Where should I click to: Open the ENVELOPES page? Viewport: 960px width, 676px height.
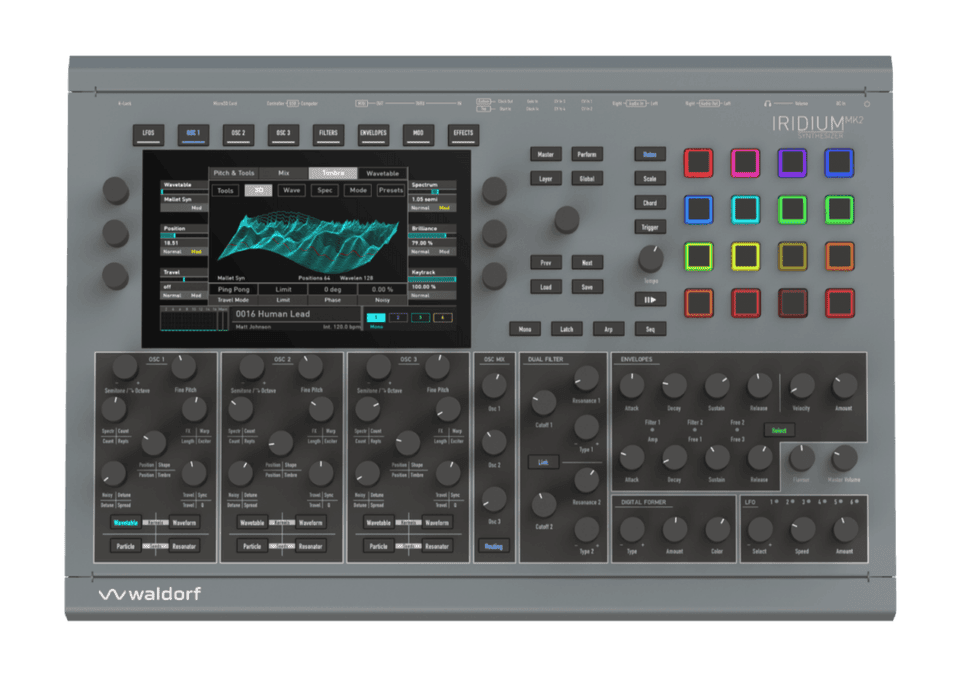(373, 134)
